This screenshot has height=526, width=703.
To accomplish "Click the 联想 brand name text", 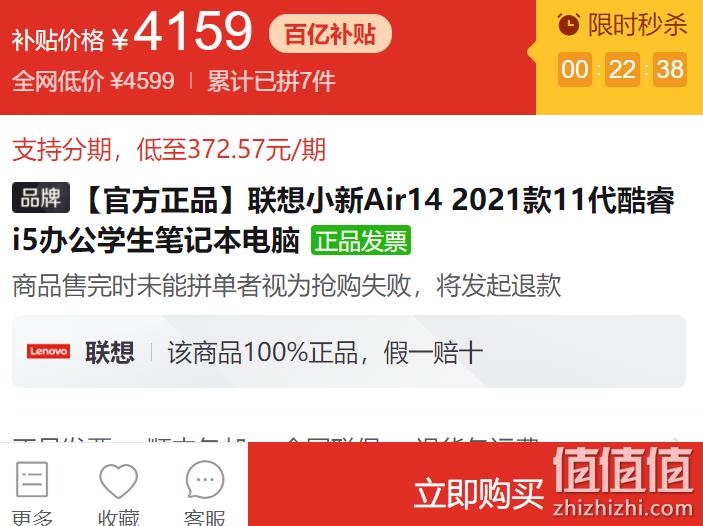I will (110, 352).
